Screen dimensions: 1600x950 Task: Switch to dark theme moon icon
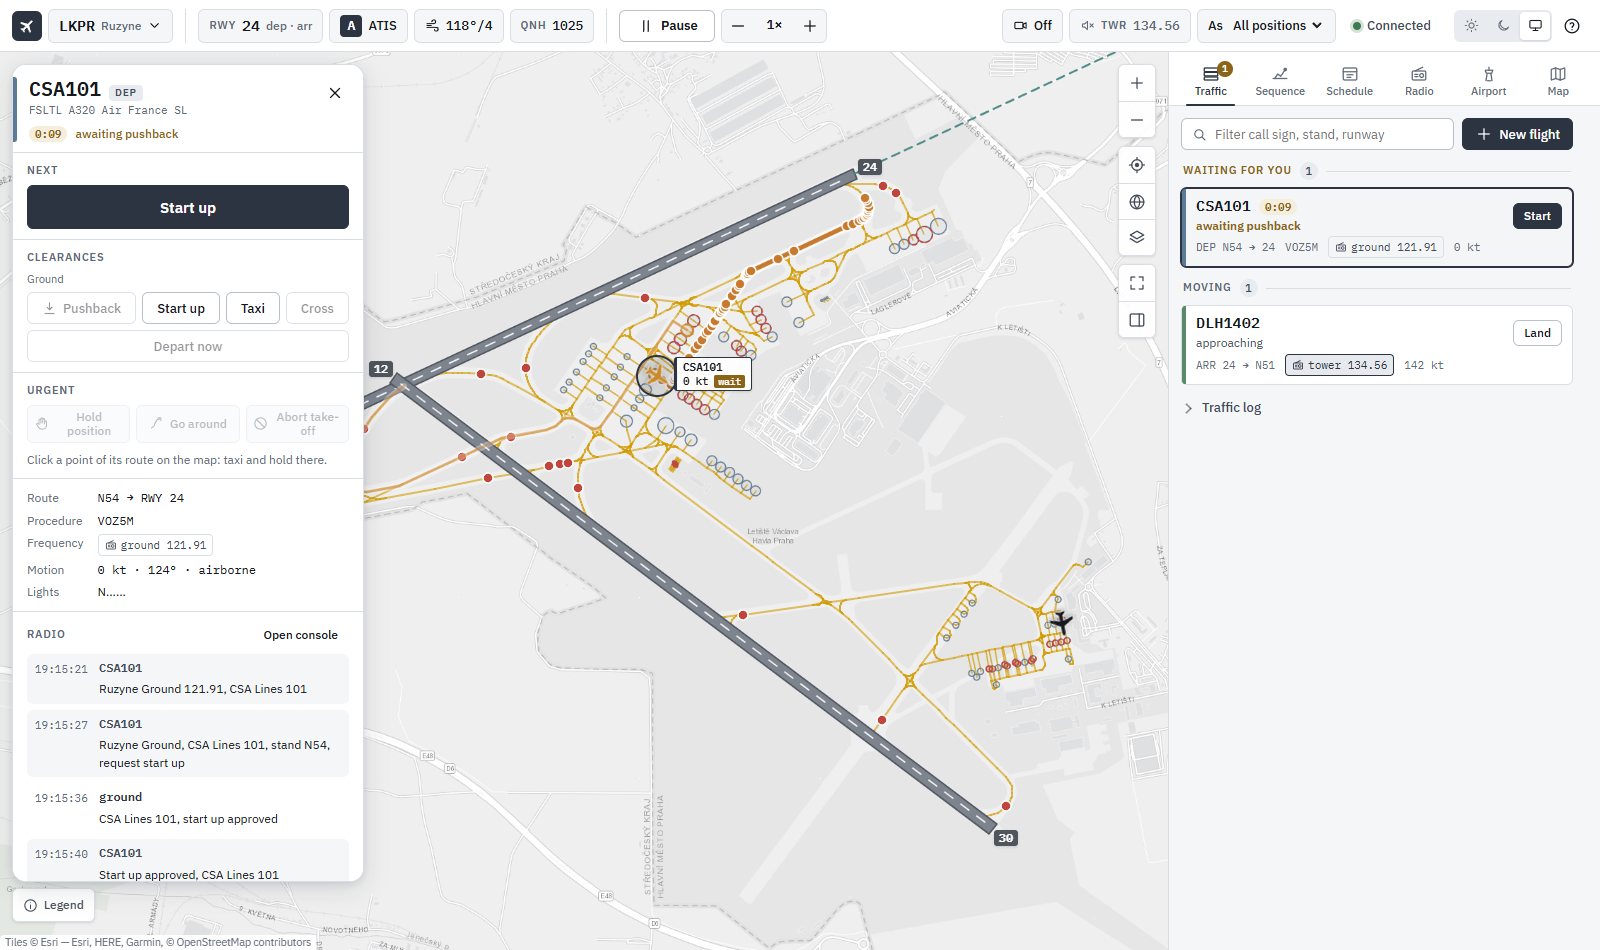[1503, 26]
